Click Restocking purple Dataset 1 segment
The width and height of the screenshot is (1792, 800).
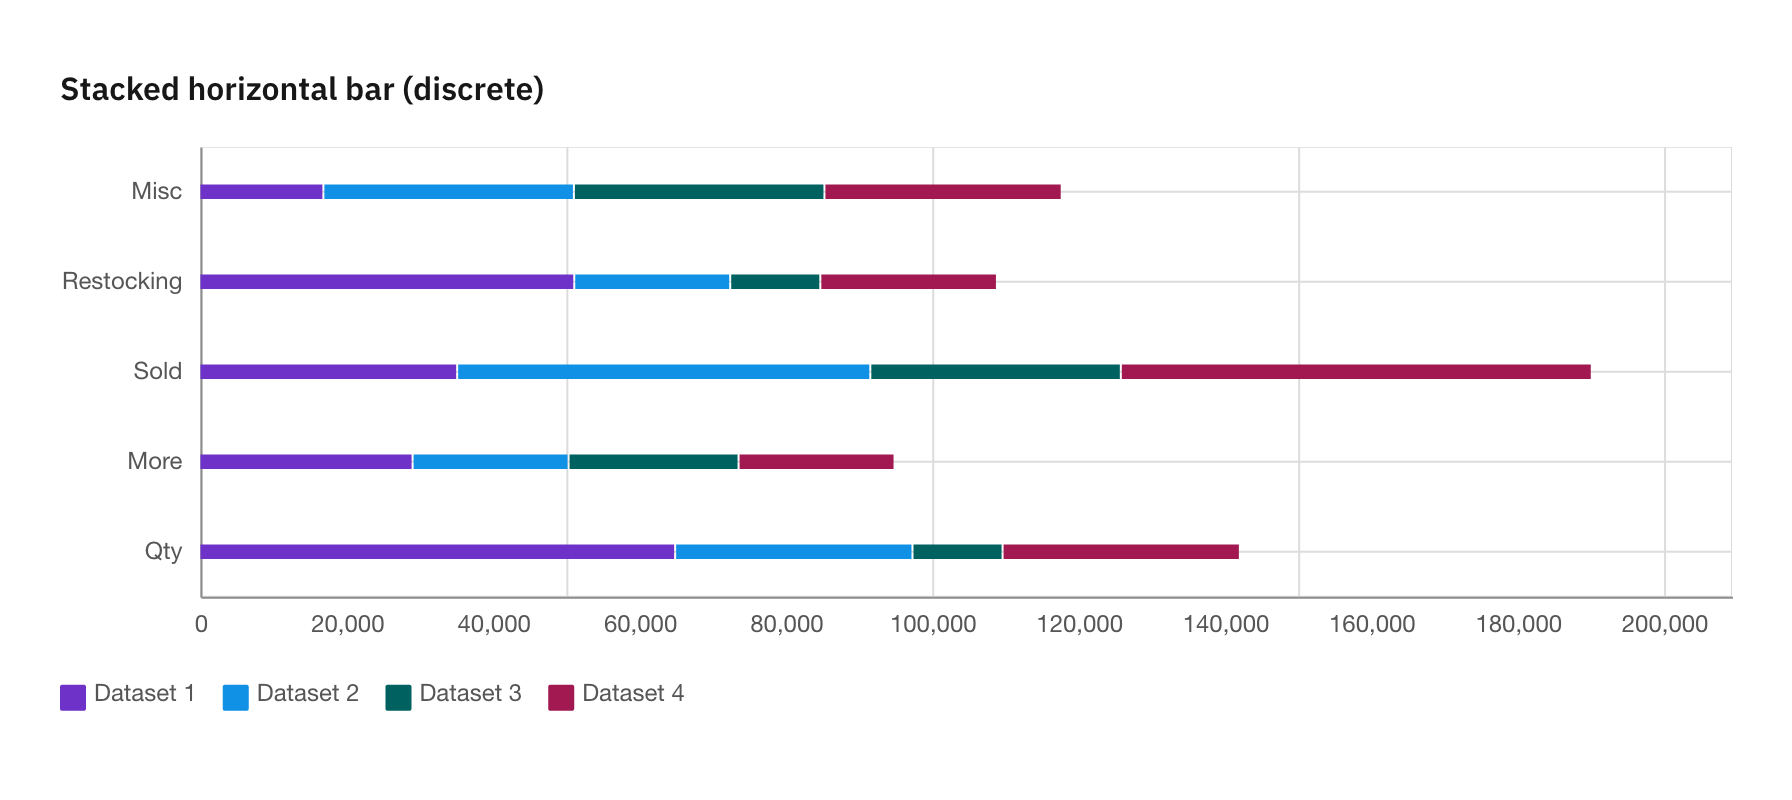point(387,282)
